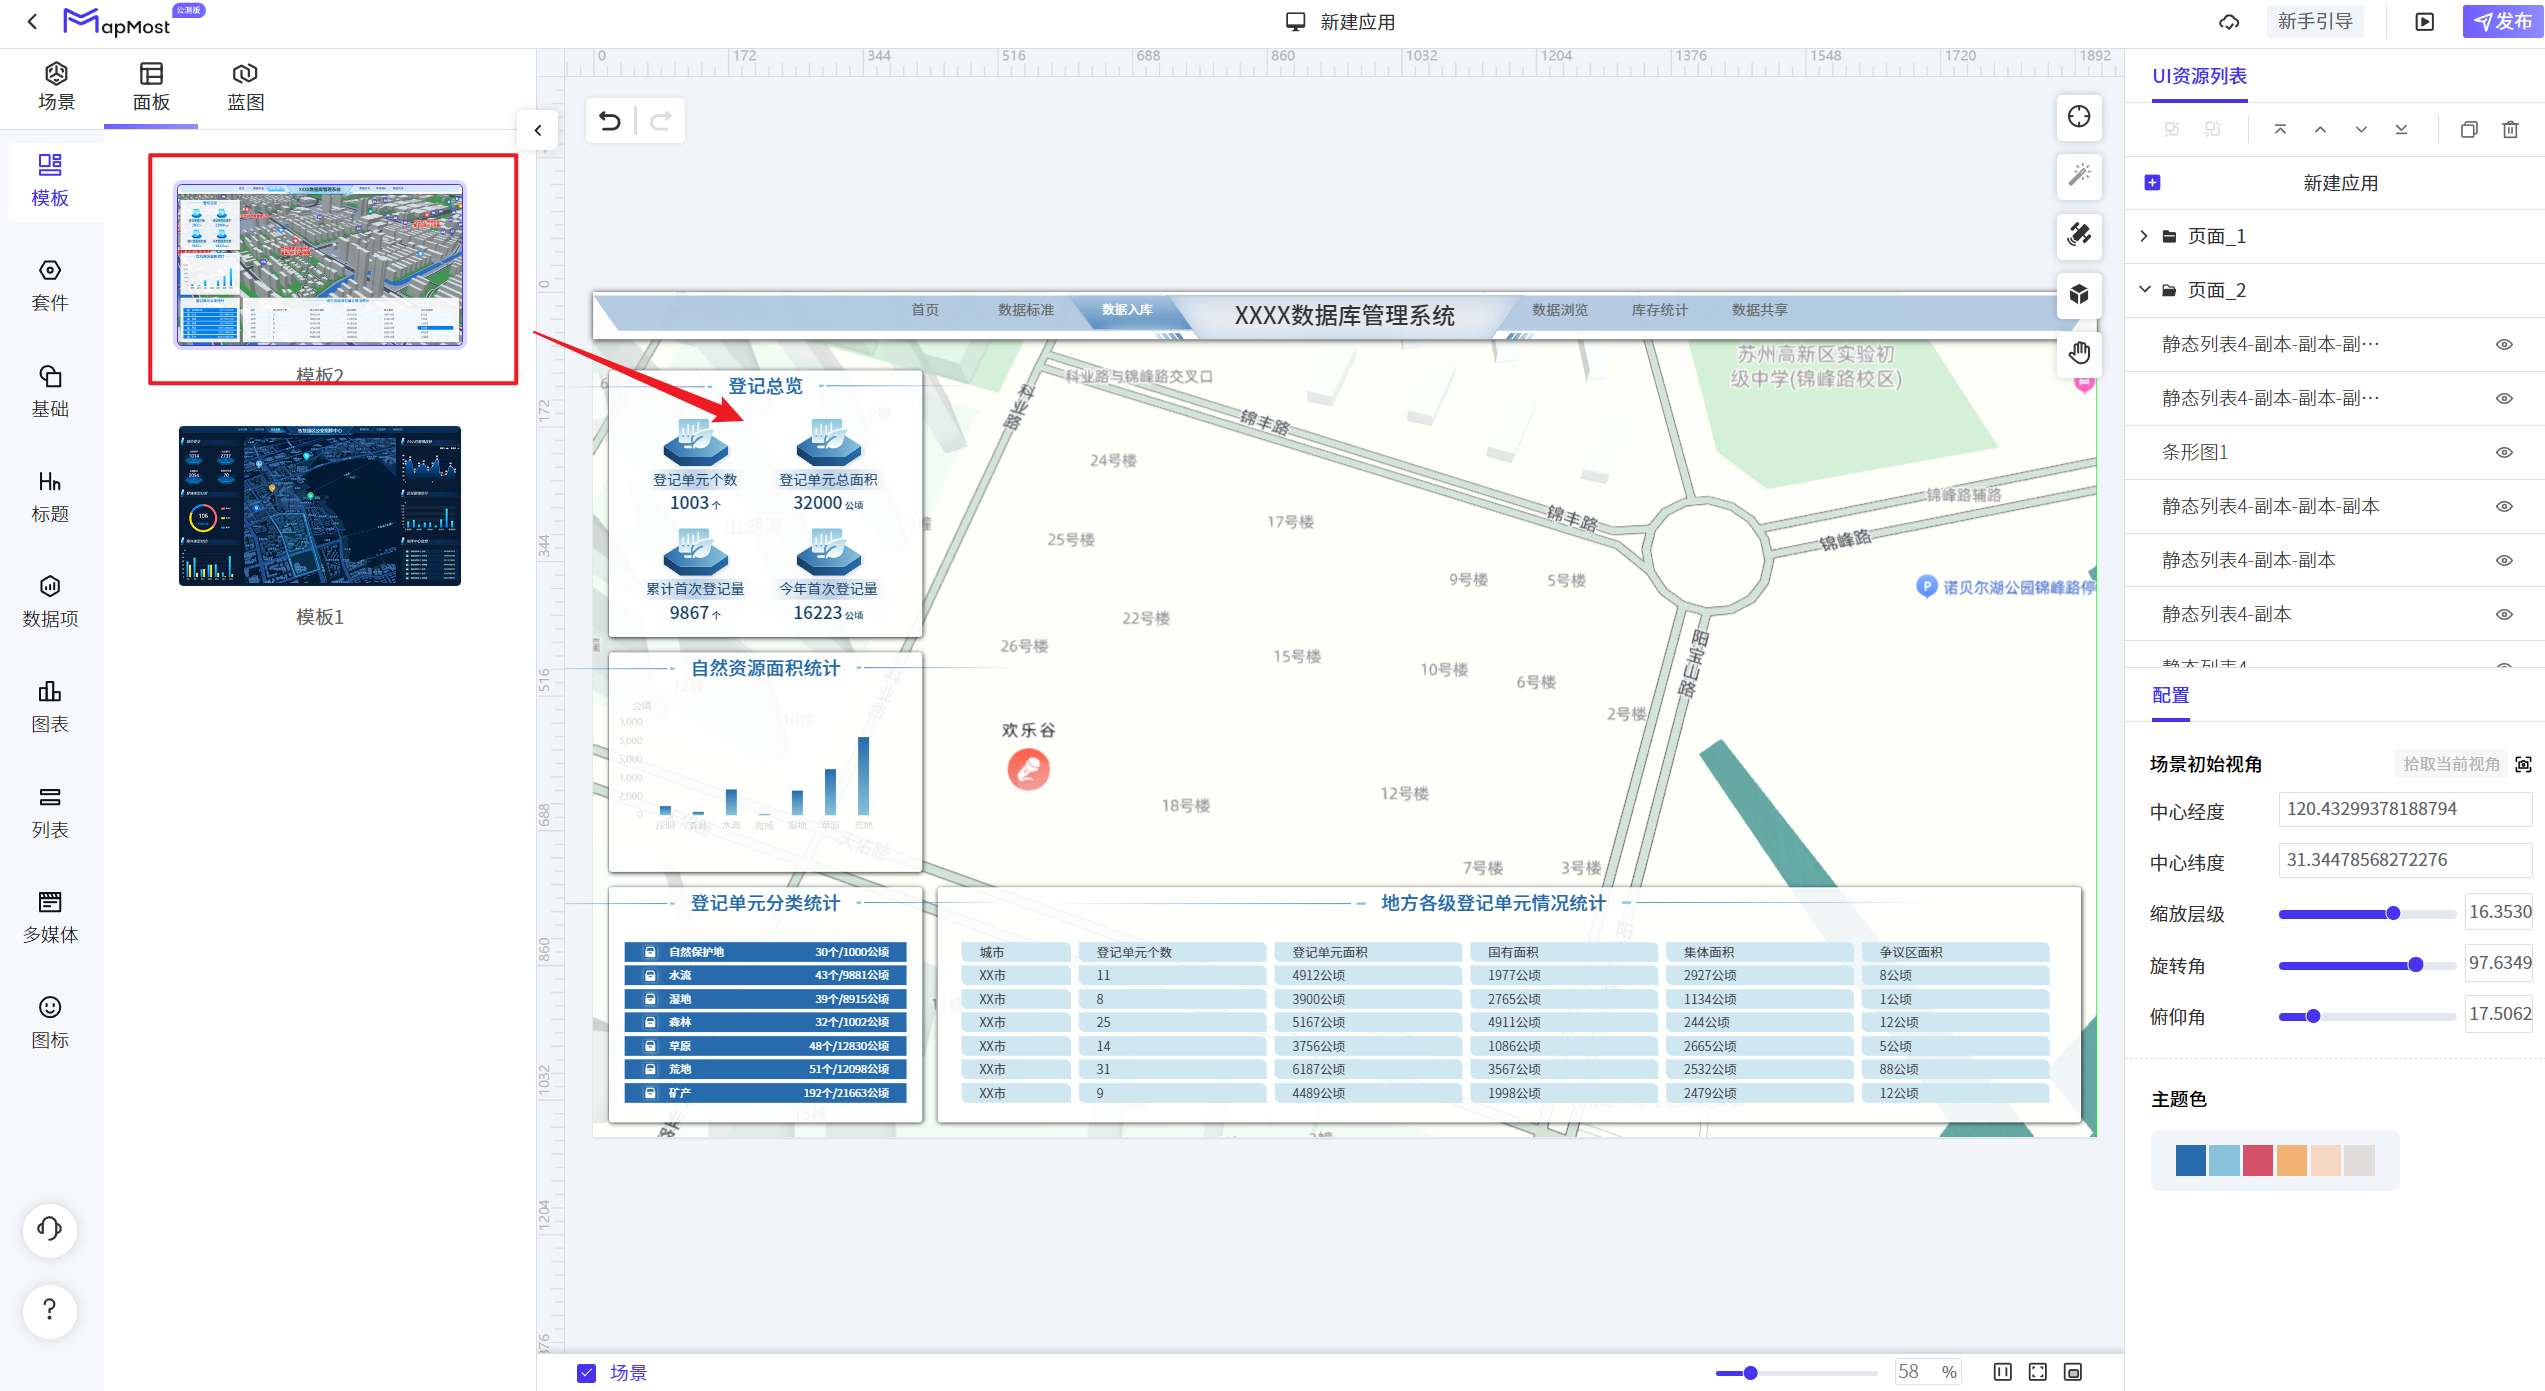The image size is (2545, 1391).
Task: Move layer down one level
Action: (2361, 130)
